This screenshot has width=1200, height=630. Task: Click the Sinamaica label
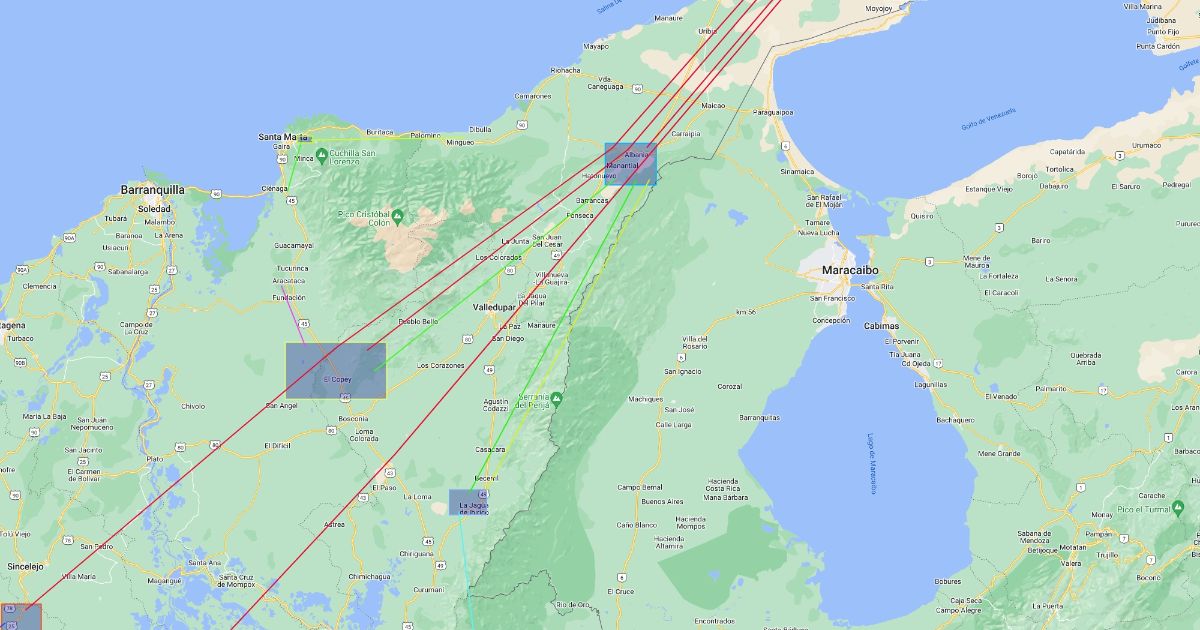[x=797, y=171]
